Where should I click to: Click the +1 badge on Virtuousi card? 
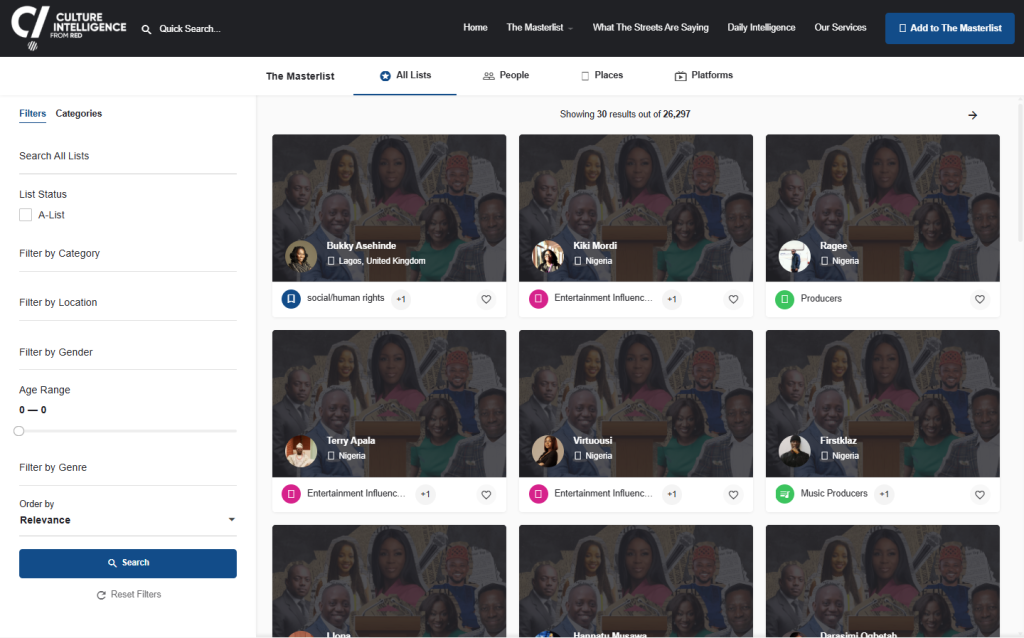coord(671,494)
